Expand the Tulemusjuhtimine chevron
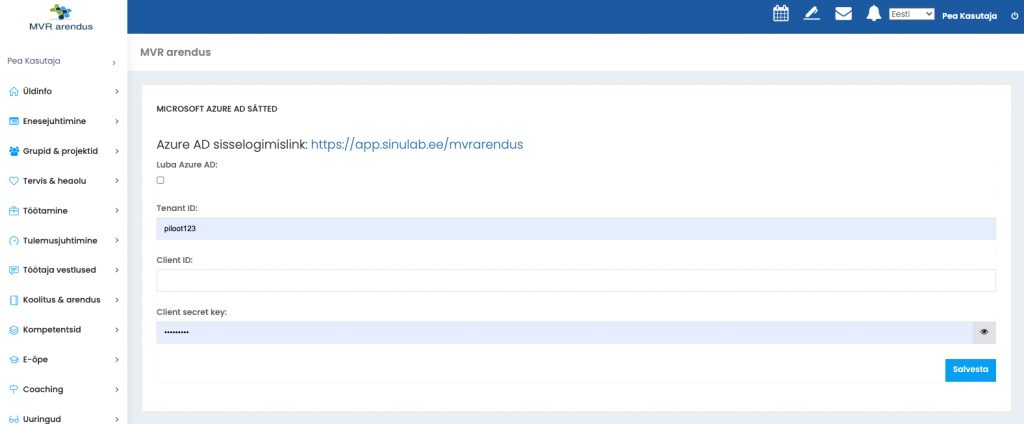 coord(117,240)
